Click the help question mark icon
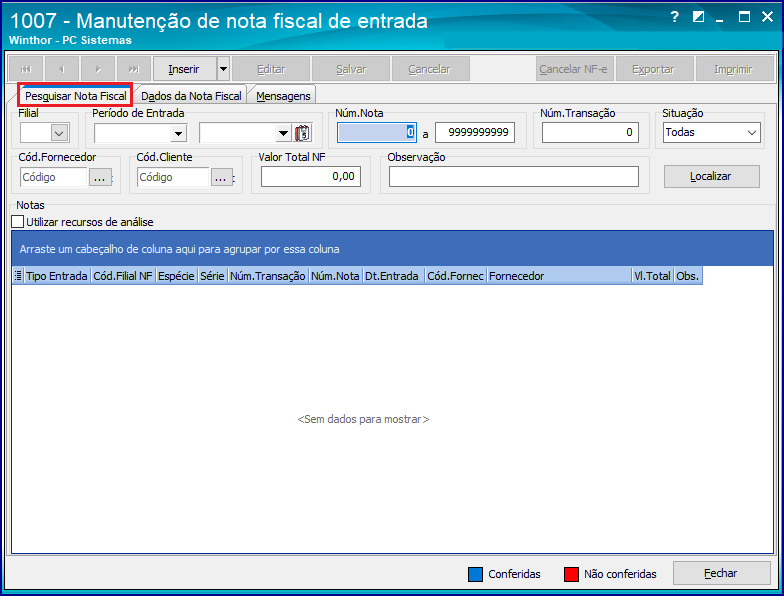The height and width of the screenshot is (596, 784). [674, 18]
